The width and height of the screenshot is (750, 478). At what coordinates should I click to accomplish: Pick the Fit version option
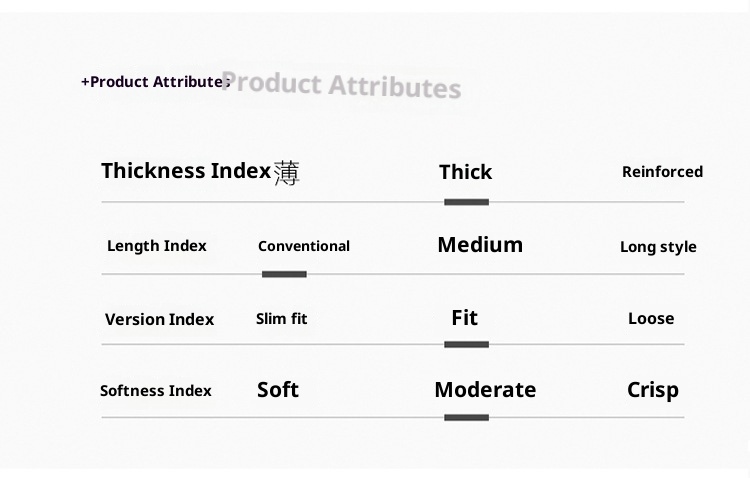(x=465, y=318)
